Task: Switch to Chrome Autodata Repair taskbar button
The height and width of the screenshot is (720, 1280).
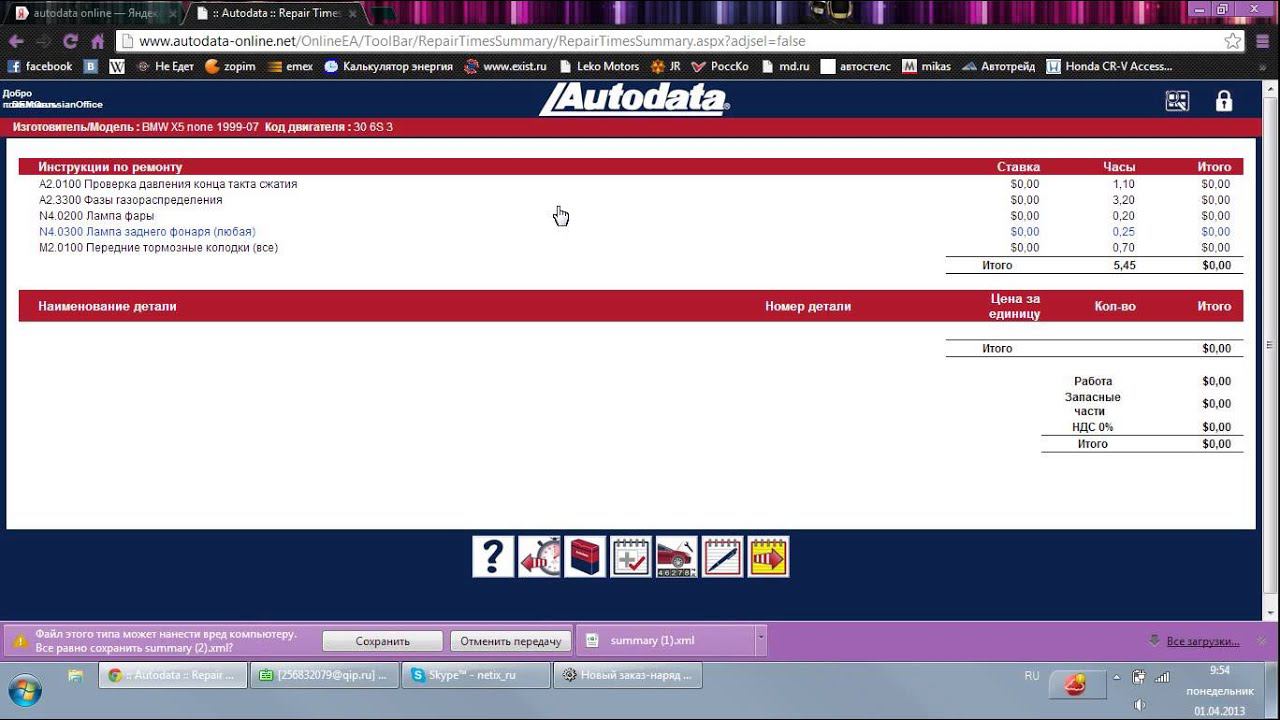Action: click(172, 676)
